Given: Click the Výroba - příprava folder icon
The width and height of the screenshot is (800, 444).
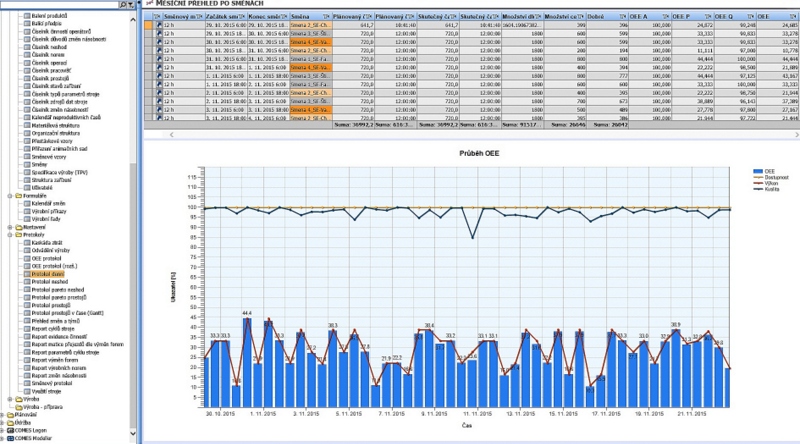Looking at the screenshot, I should click(18, 407).
